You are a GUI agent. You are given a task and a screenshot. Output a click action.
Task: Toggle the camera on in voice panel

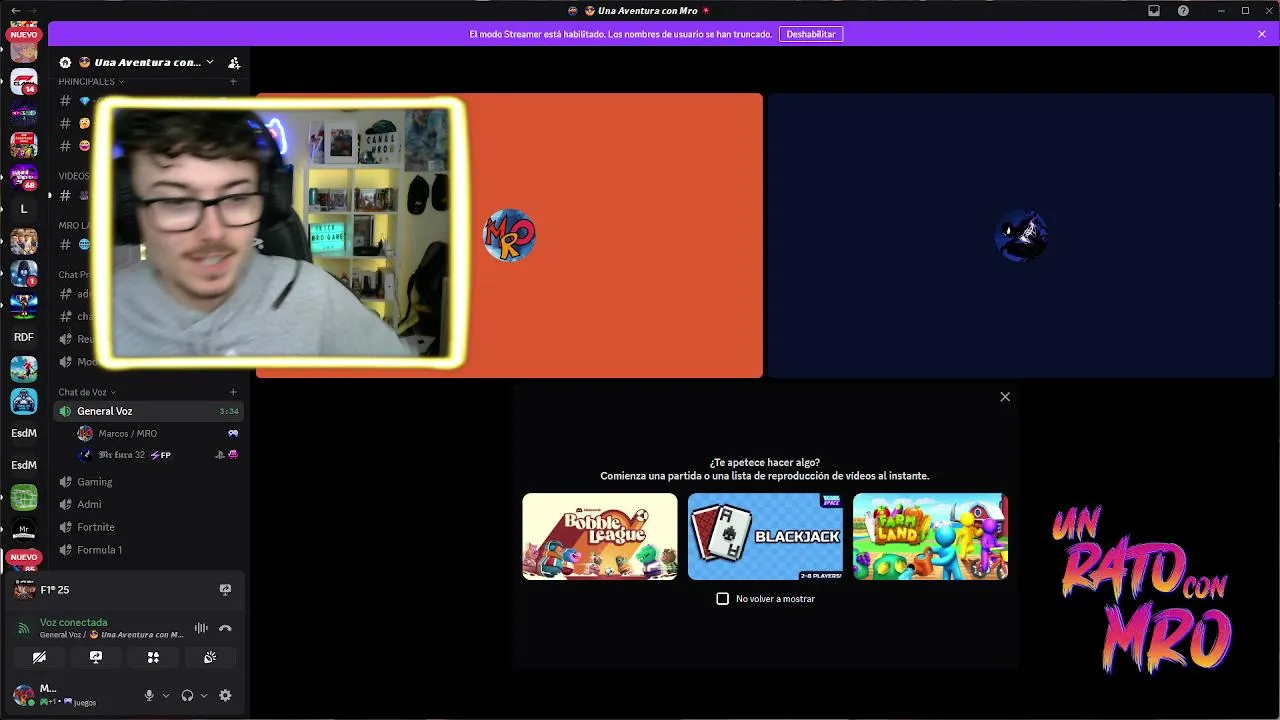[x=39, y=657]
